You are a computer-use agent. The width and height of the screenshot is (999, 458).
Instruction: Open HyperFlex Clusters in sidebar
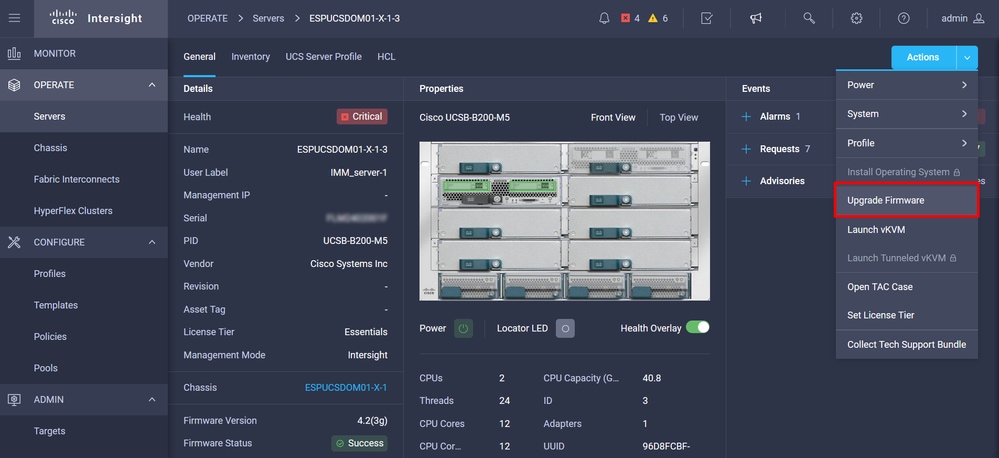[84, 211]
